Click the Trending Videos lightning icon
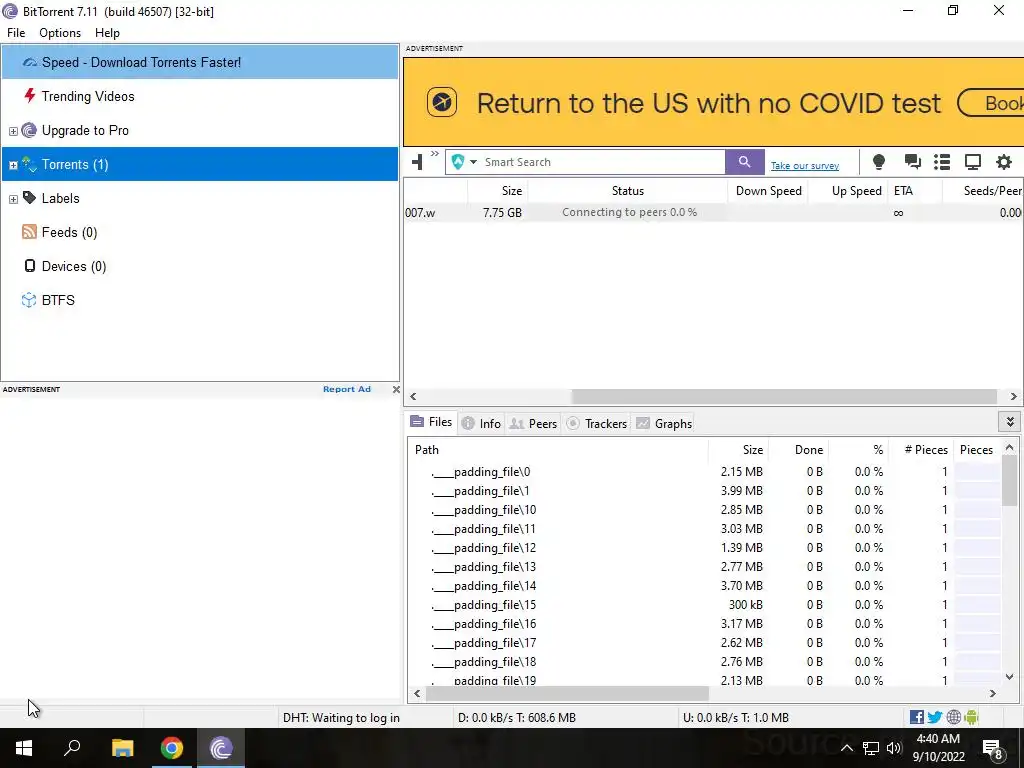The image size is (1024, 768). 29,96
